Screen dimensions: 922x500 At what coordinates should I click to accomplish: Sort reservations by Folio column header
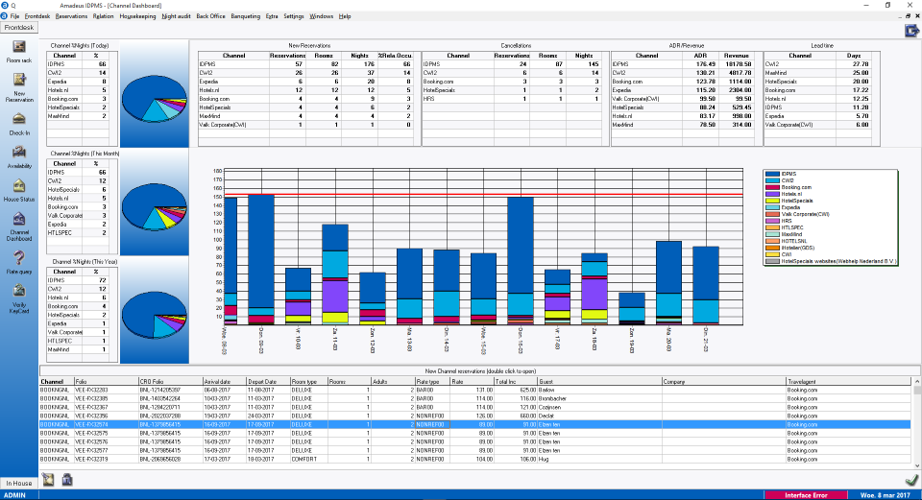[x=105, y=382]
